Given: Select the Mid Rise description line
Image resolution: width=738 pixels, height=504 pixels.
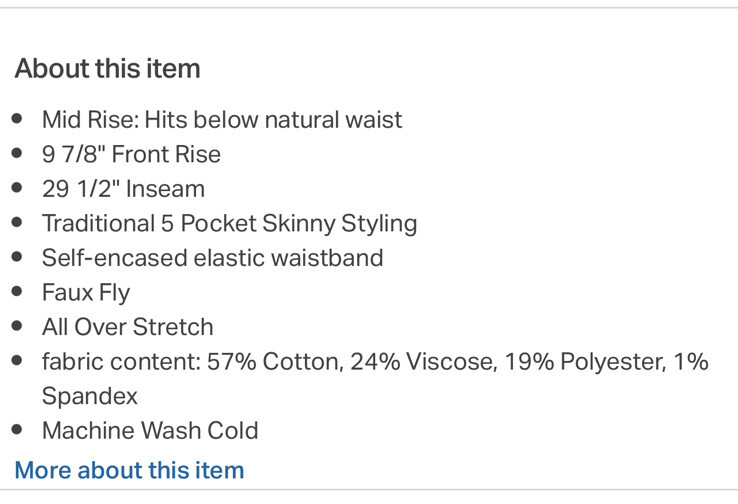Looking at the screenshot, I should click(x=222, y=120).
